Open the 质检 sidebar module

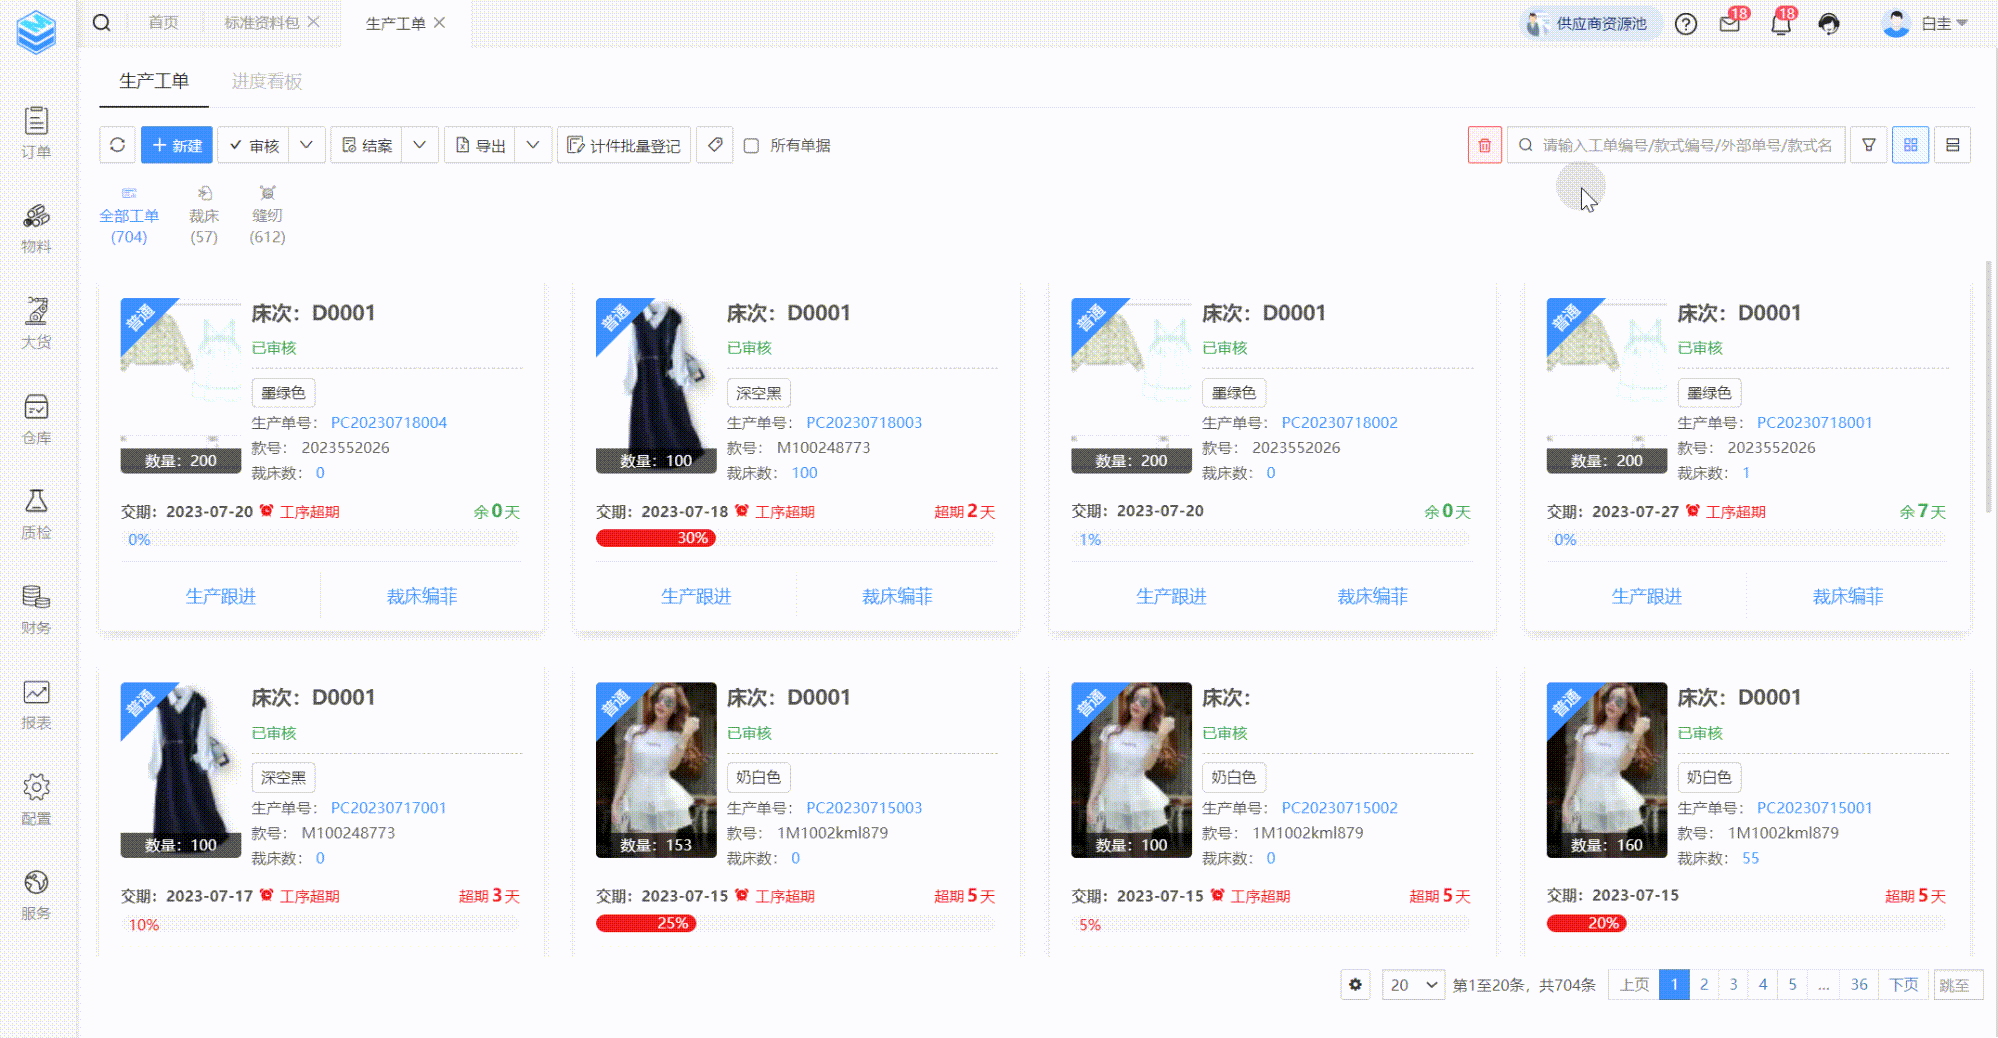coord(36,514)
